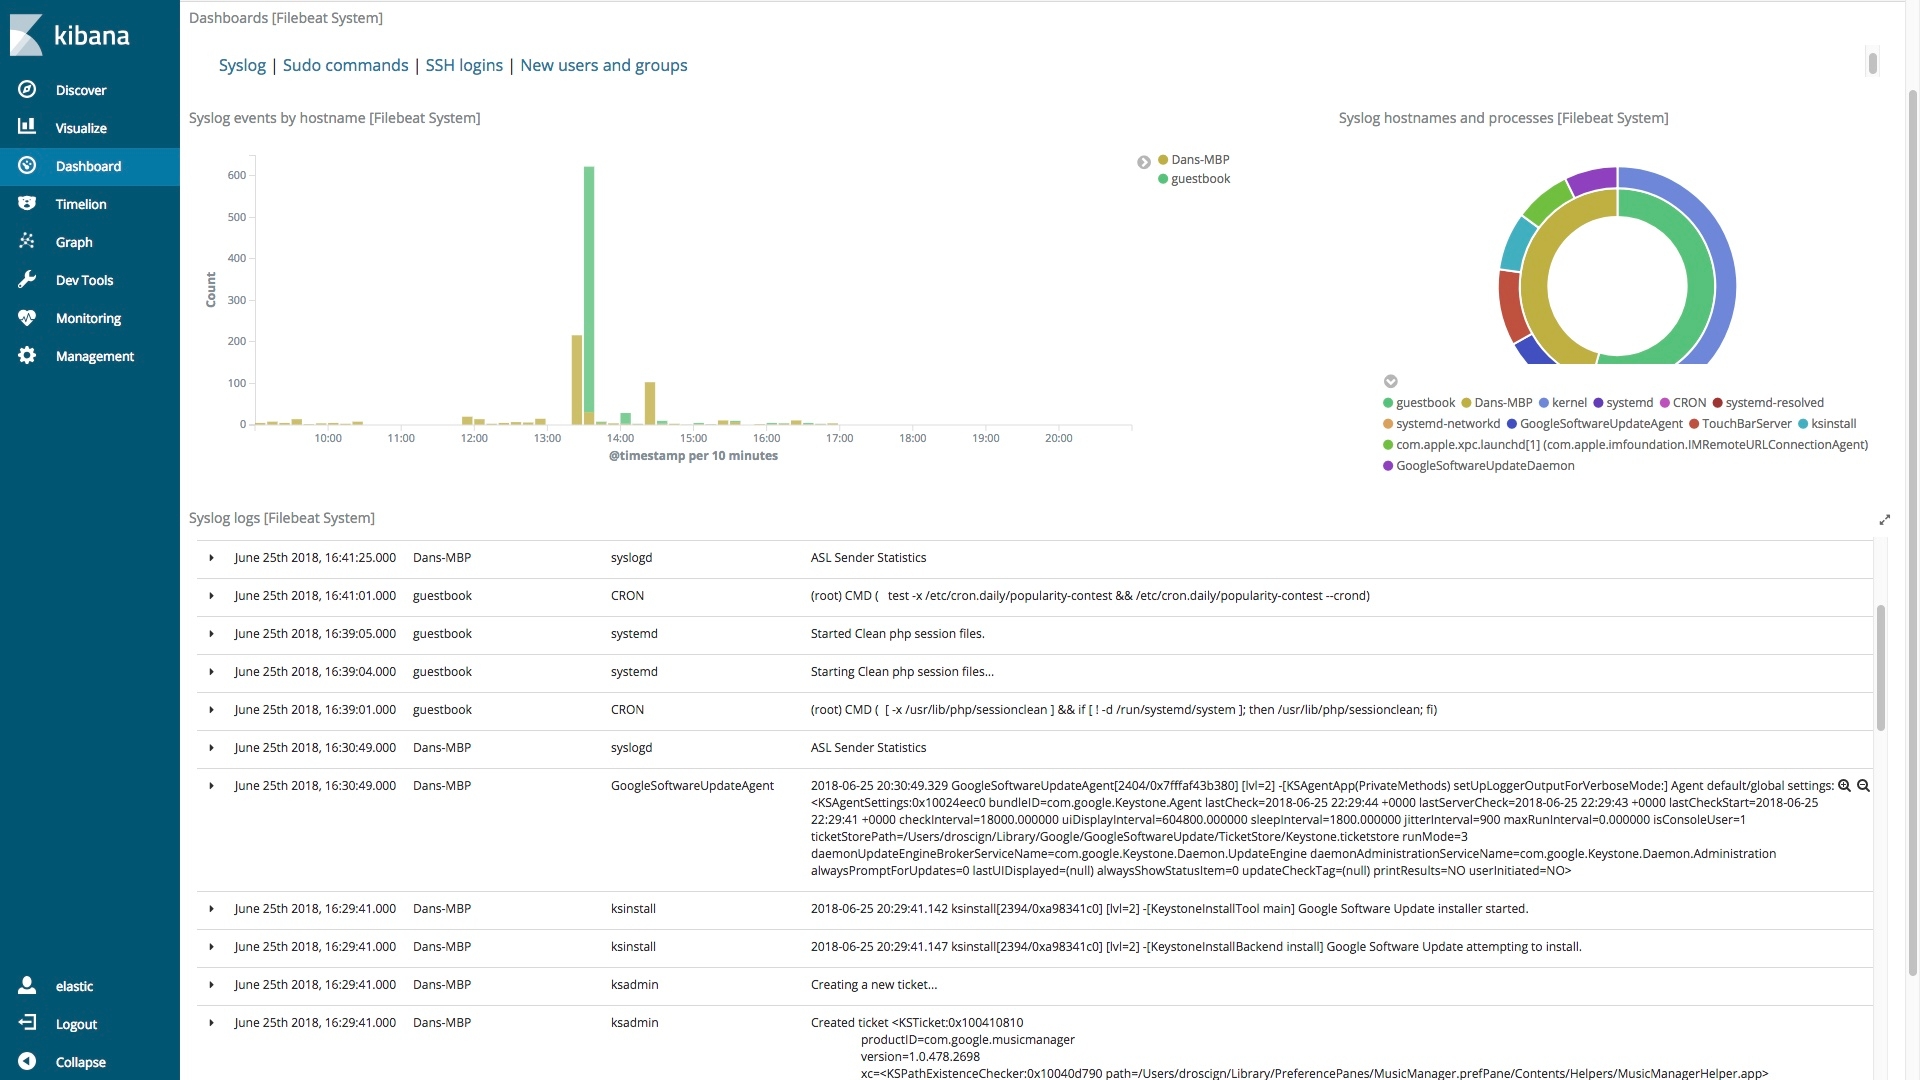
Task: Expand the 16:39:01 CRON log row
Action: pos(211,710)
